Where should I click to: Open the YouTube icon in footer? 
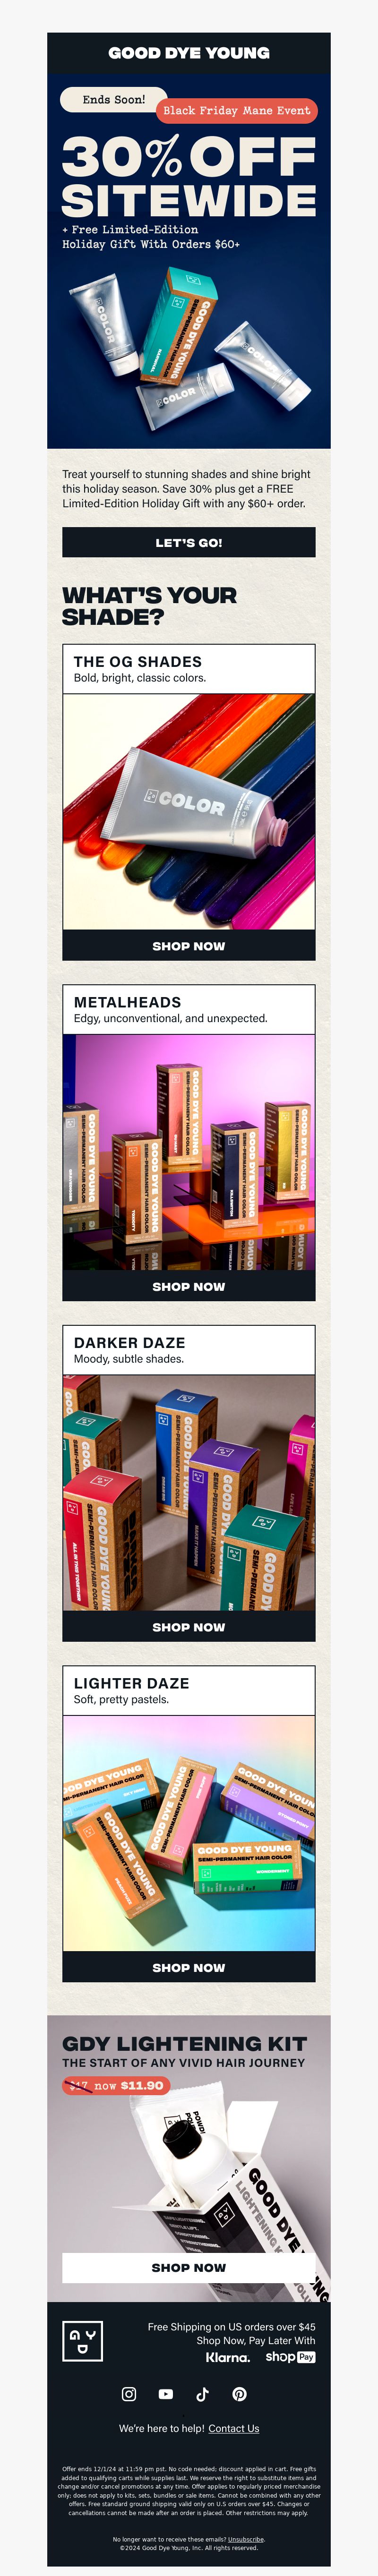pyautogui.click(x=166, y=2394)
